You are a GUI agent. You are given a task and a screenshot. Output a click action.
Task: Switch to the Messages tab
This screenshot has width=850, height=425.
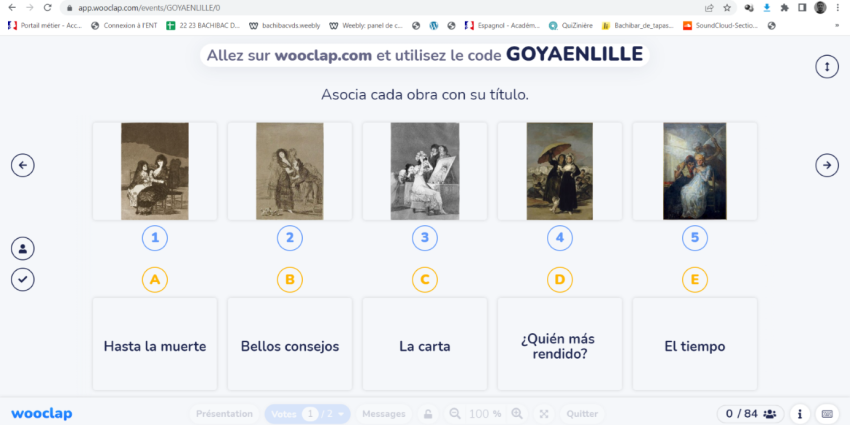point(383,414)
